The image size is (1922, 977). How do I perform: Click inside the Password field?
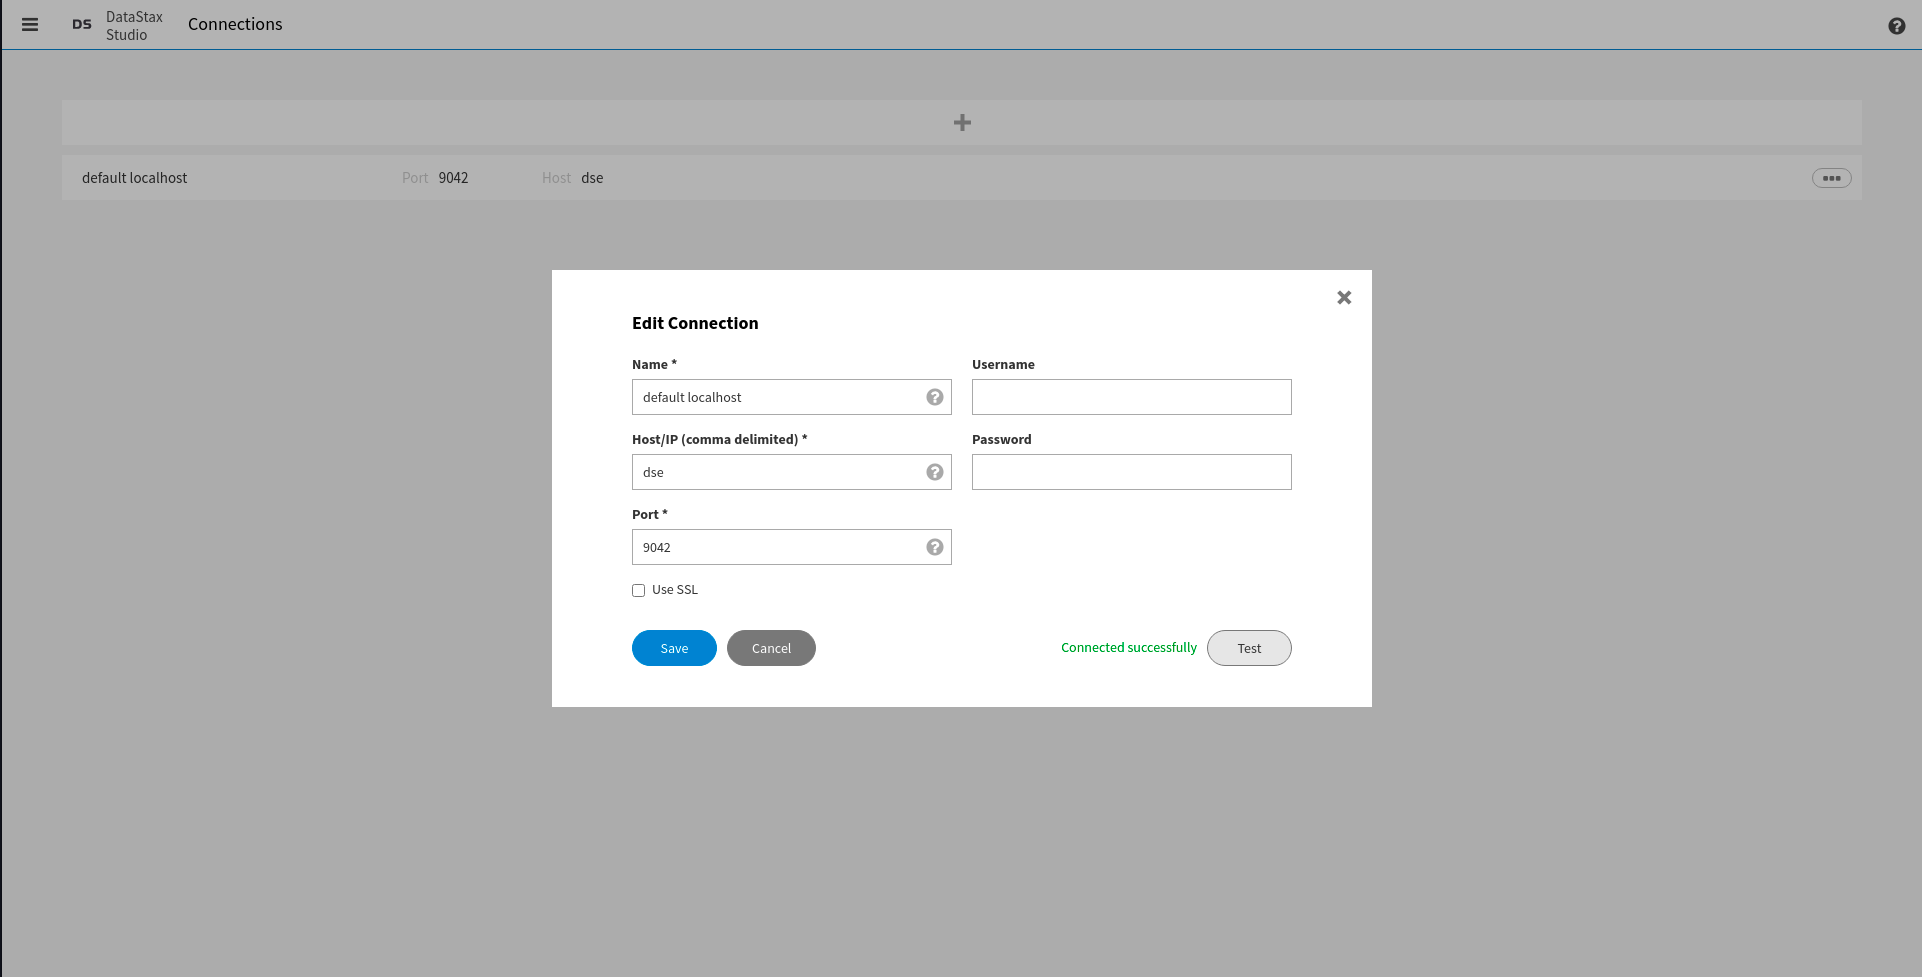pyautogui.click(x=1131, y=472)
